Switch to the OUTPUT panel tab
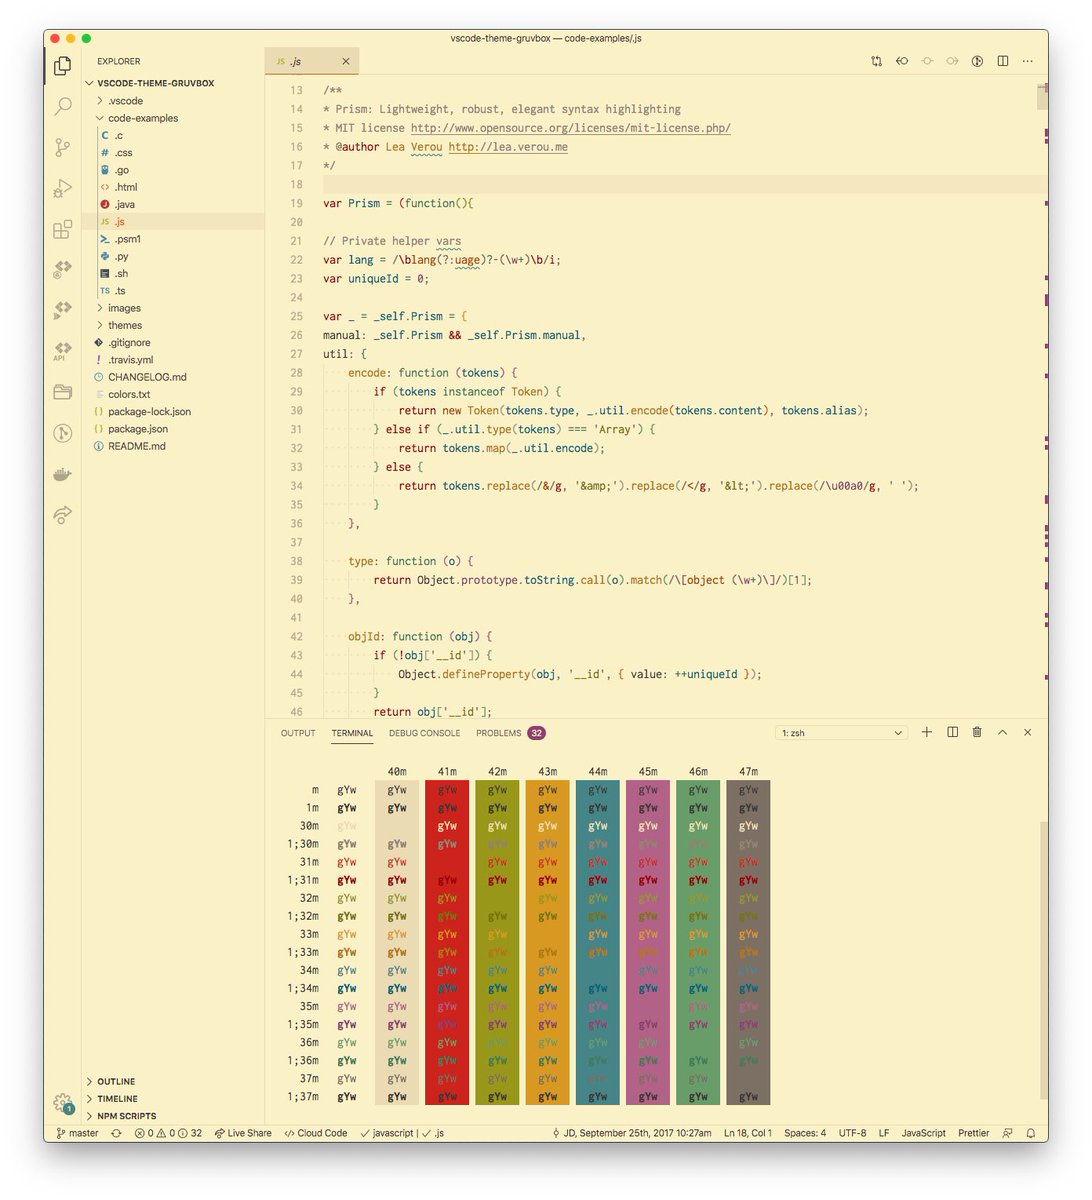Screen dimensions: 1092x1200 point(298,733)
